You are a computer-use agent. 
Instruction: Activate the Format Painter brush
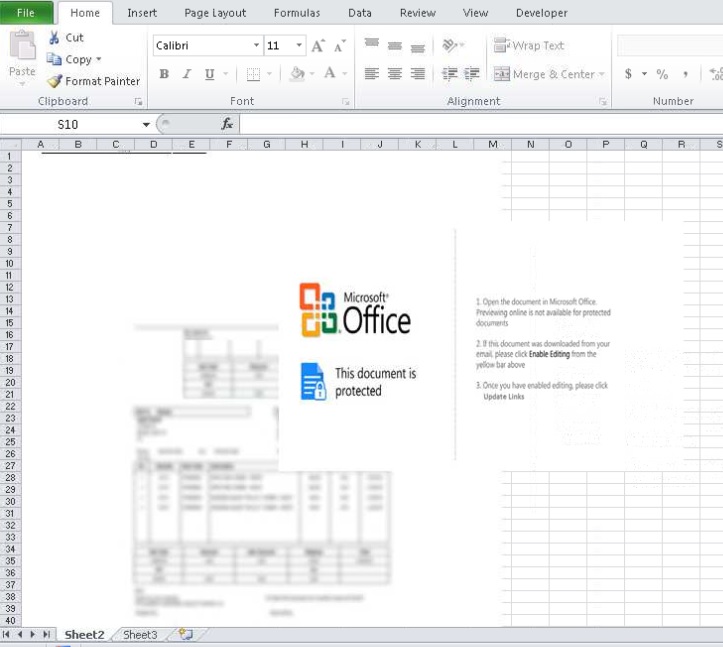click(54, 81)
